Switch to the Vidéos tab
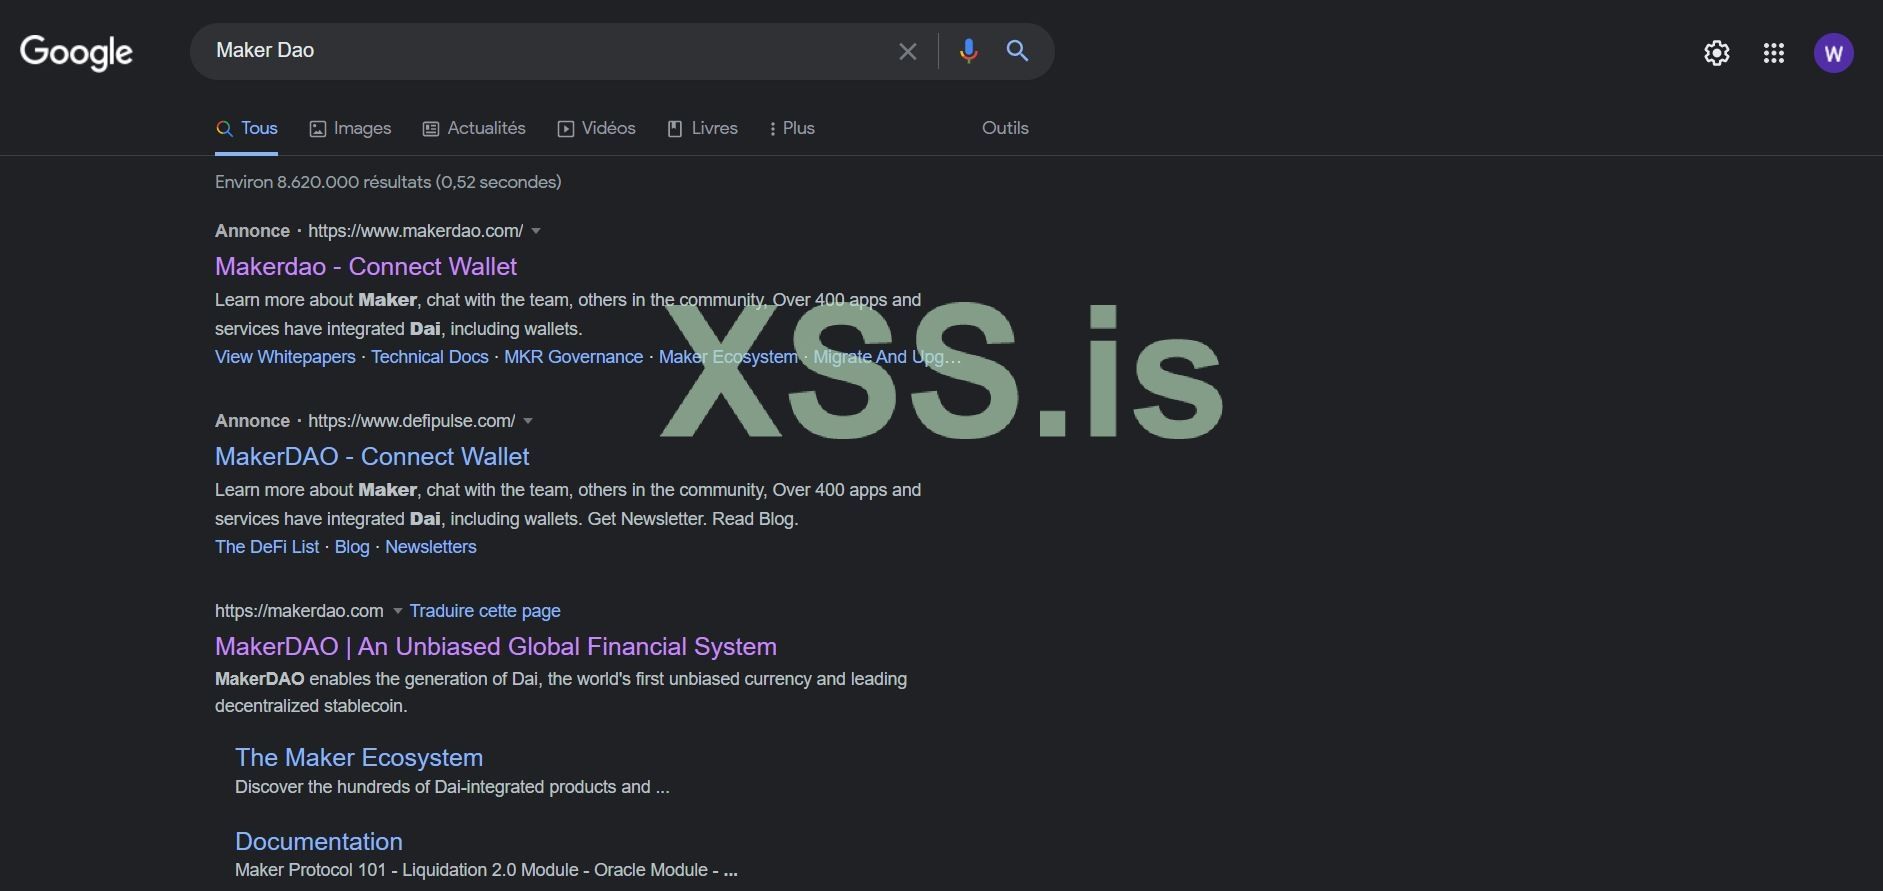The width and height of the screenshot is (1883, 891). (596, 128)
